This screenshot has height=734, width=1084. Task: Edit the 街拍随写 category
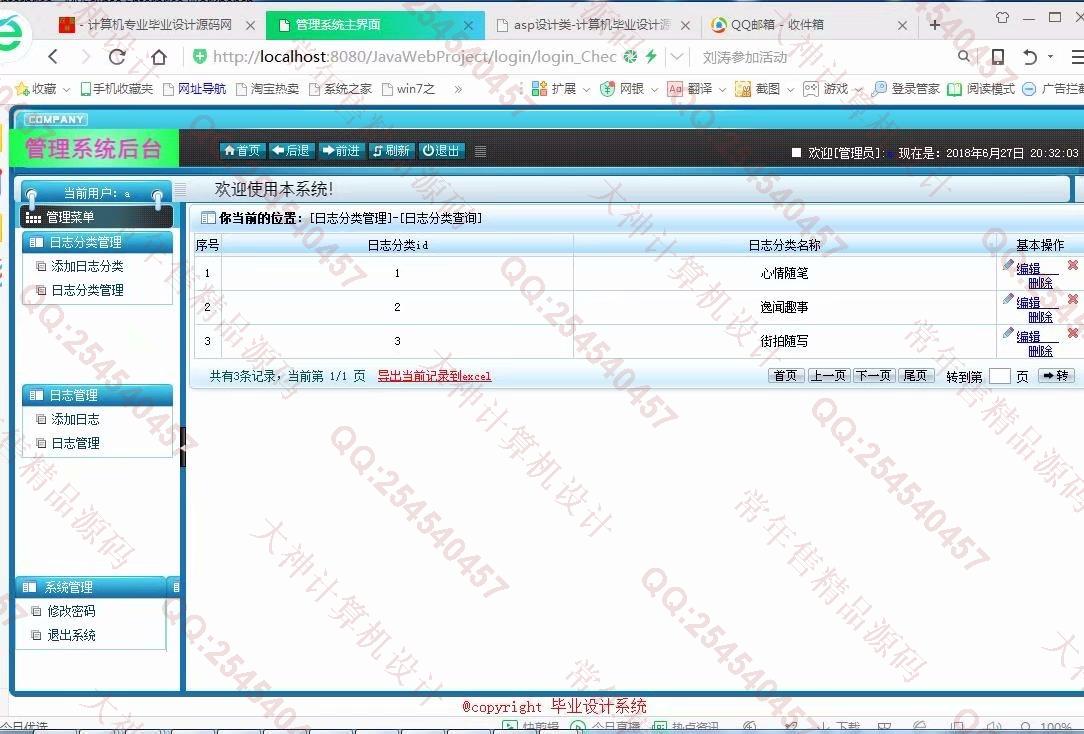1028,336
